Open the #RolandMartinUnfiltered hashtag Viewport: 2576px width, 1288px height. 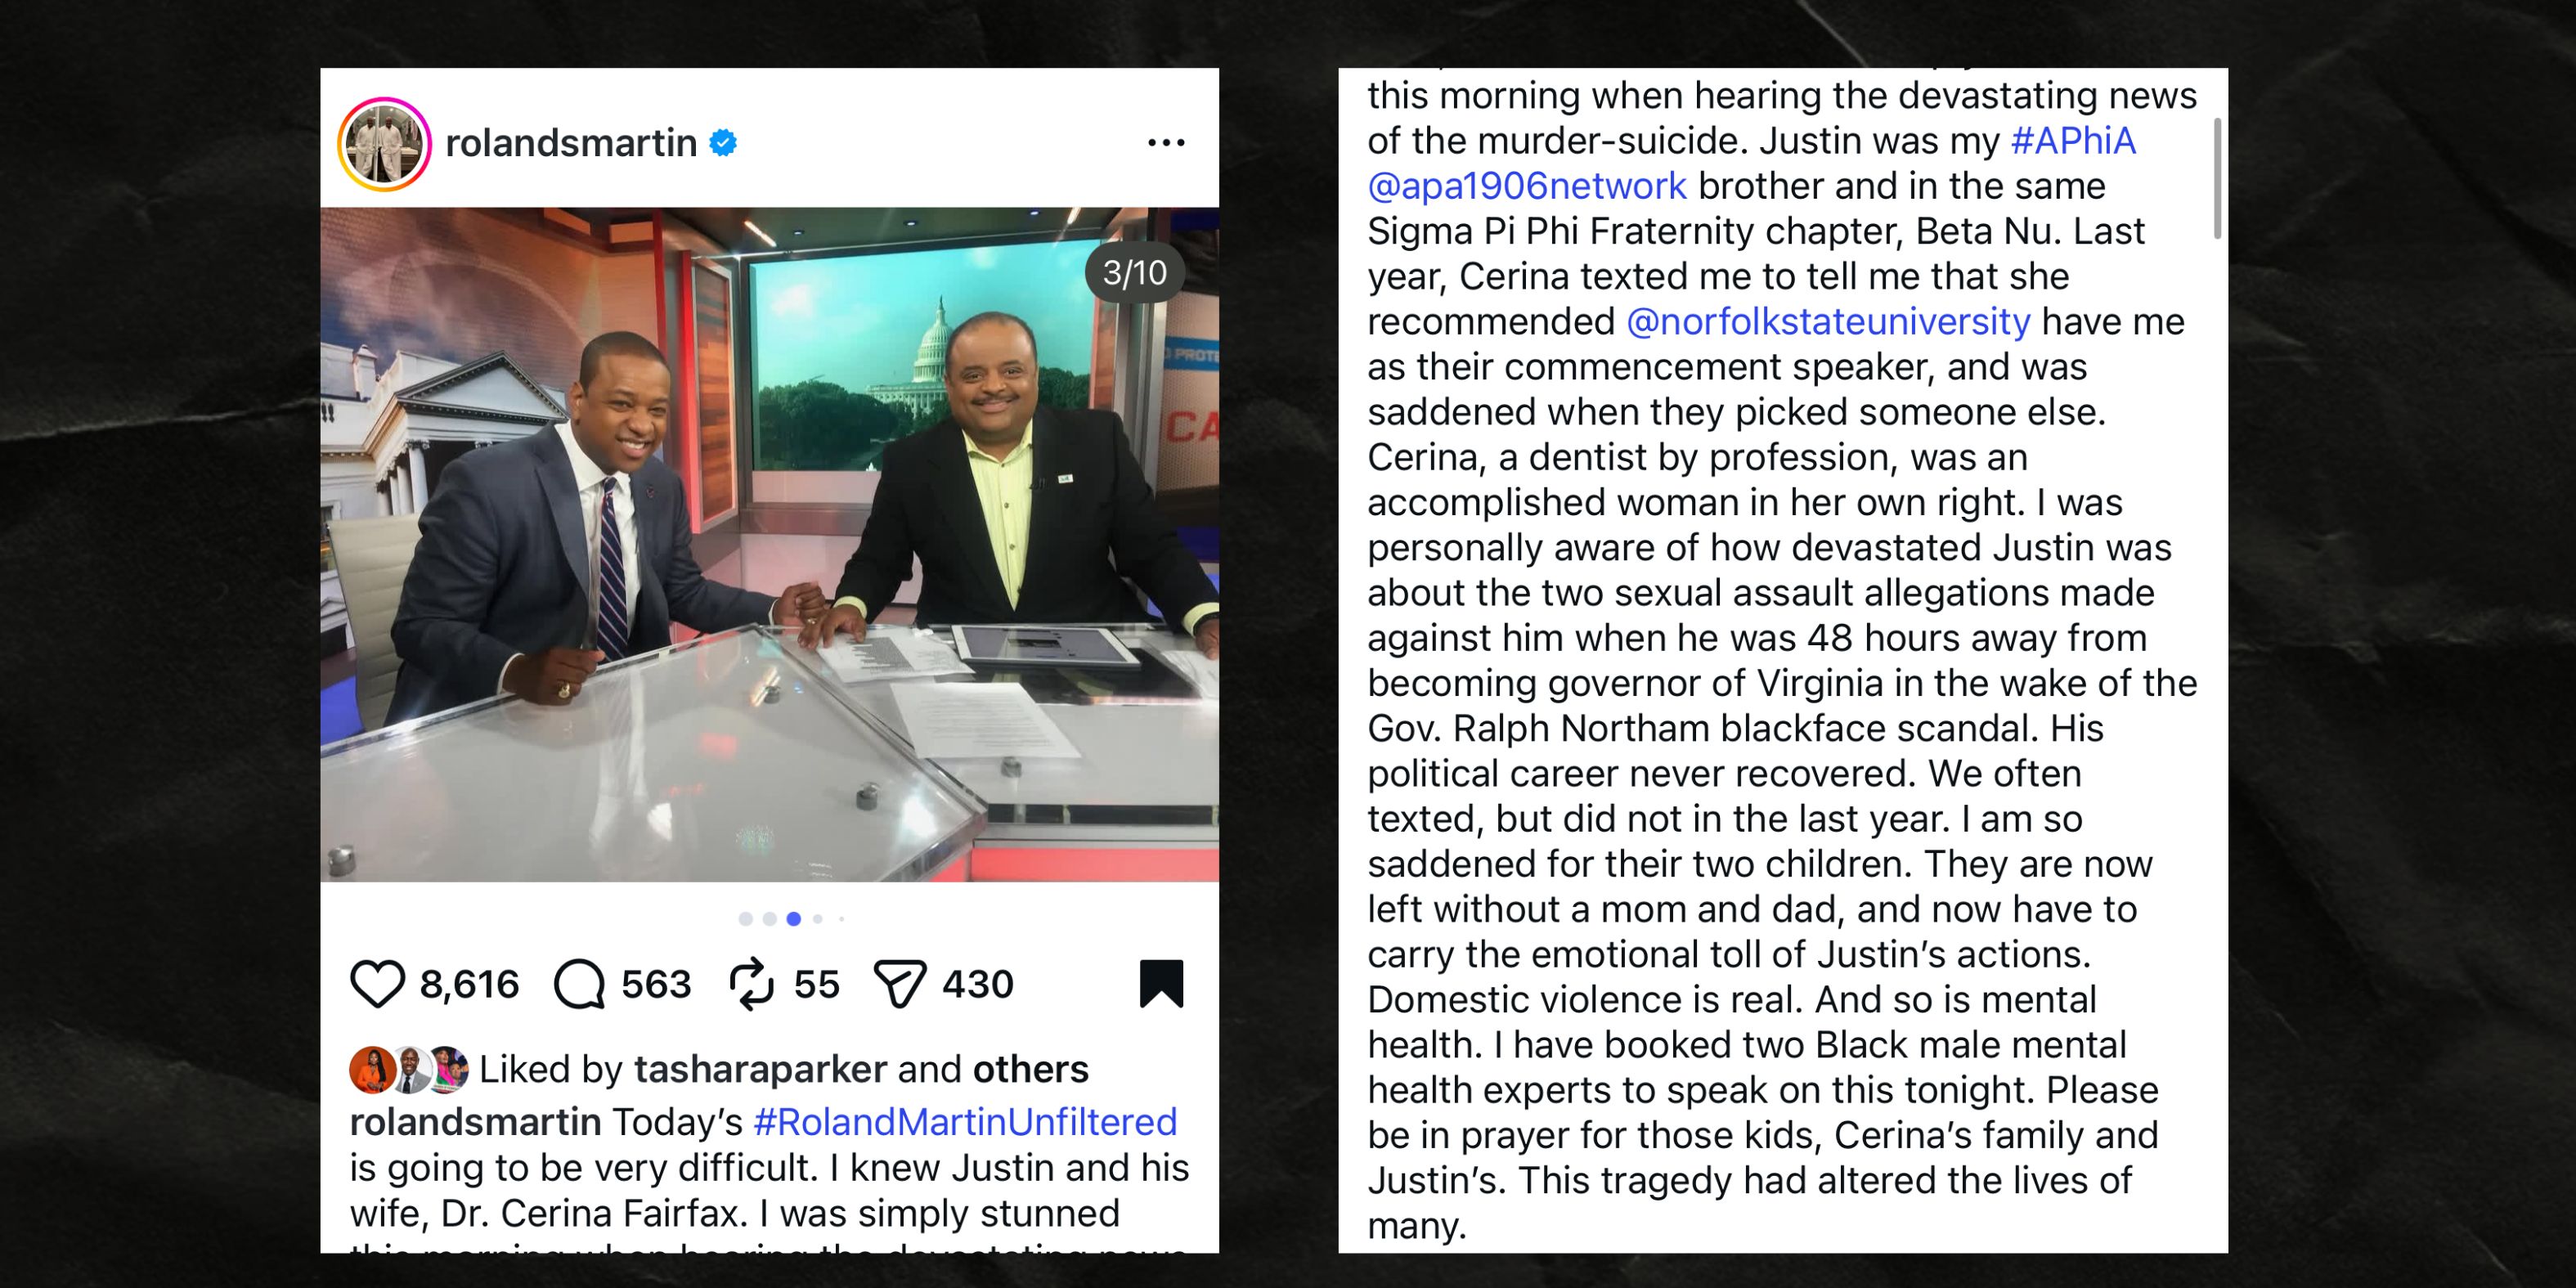(x=965, y=1122)
